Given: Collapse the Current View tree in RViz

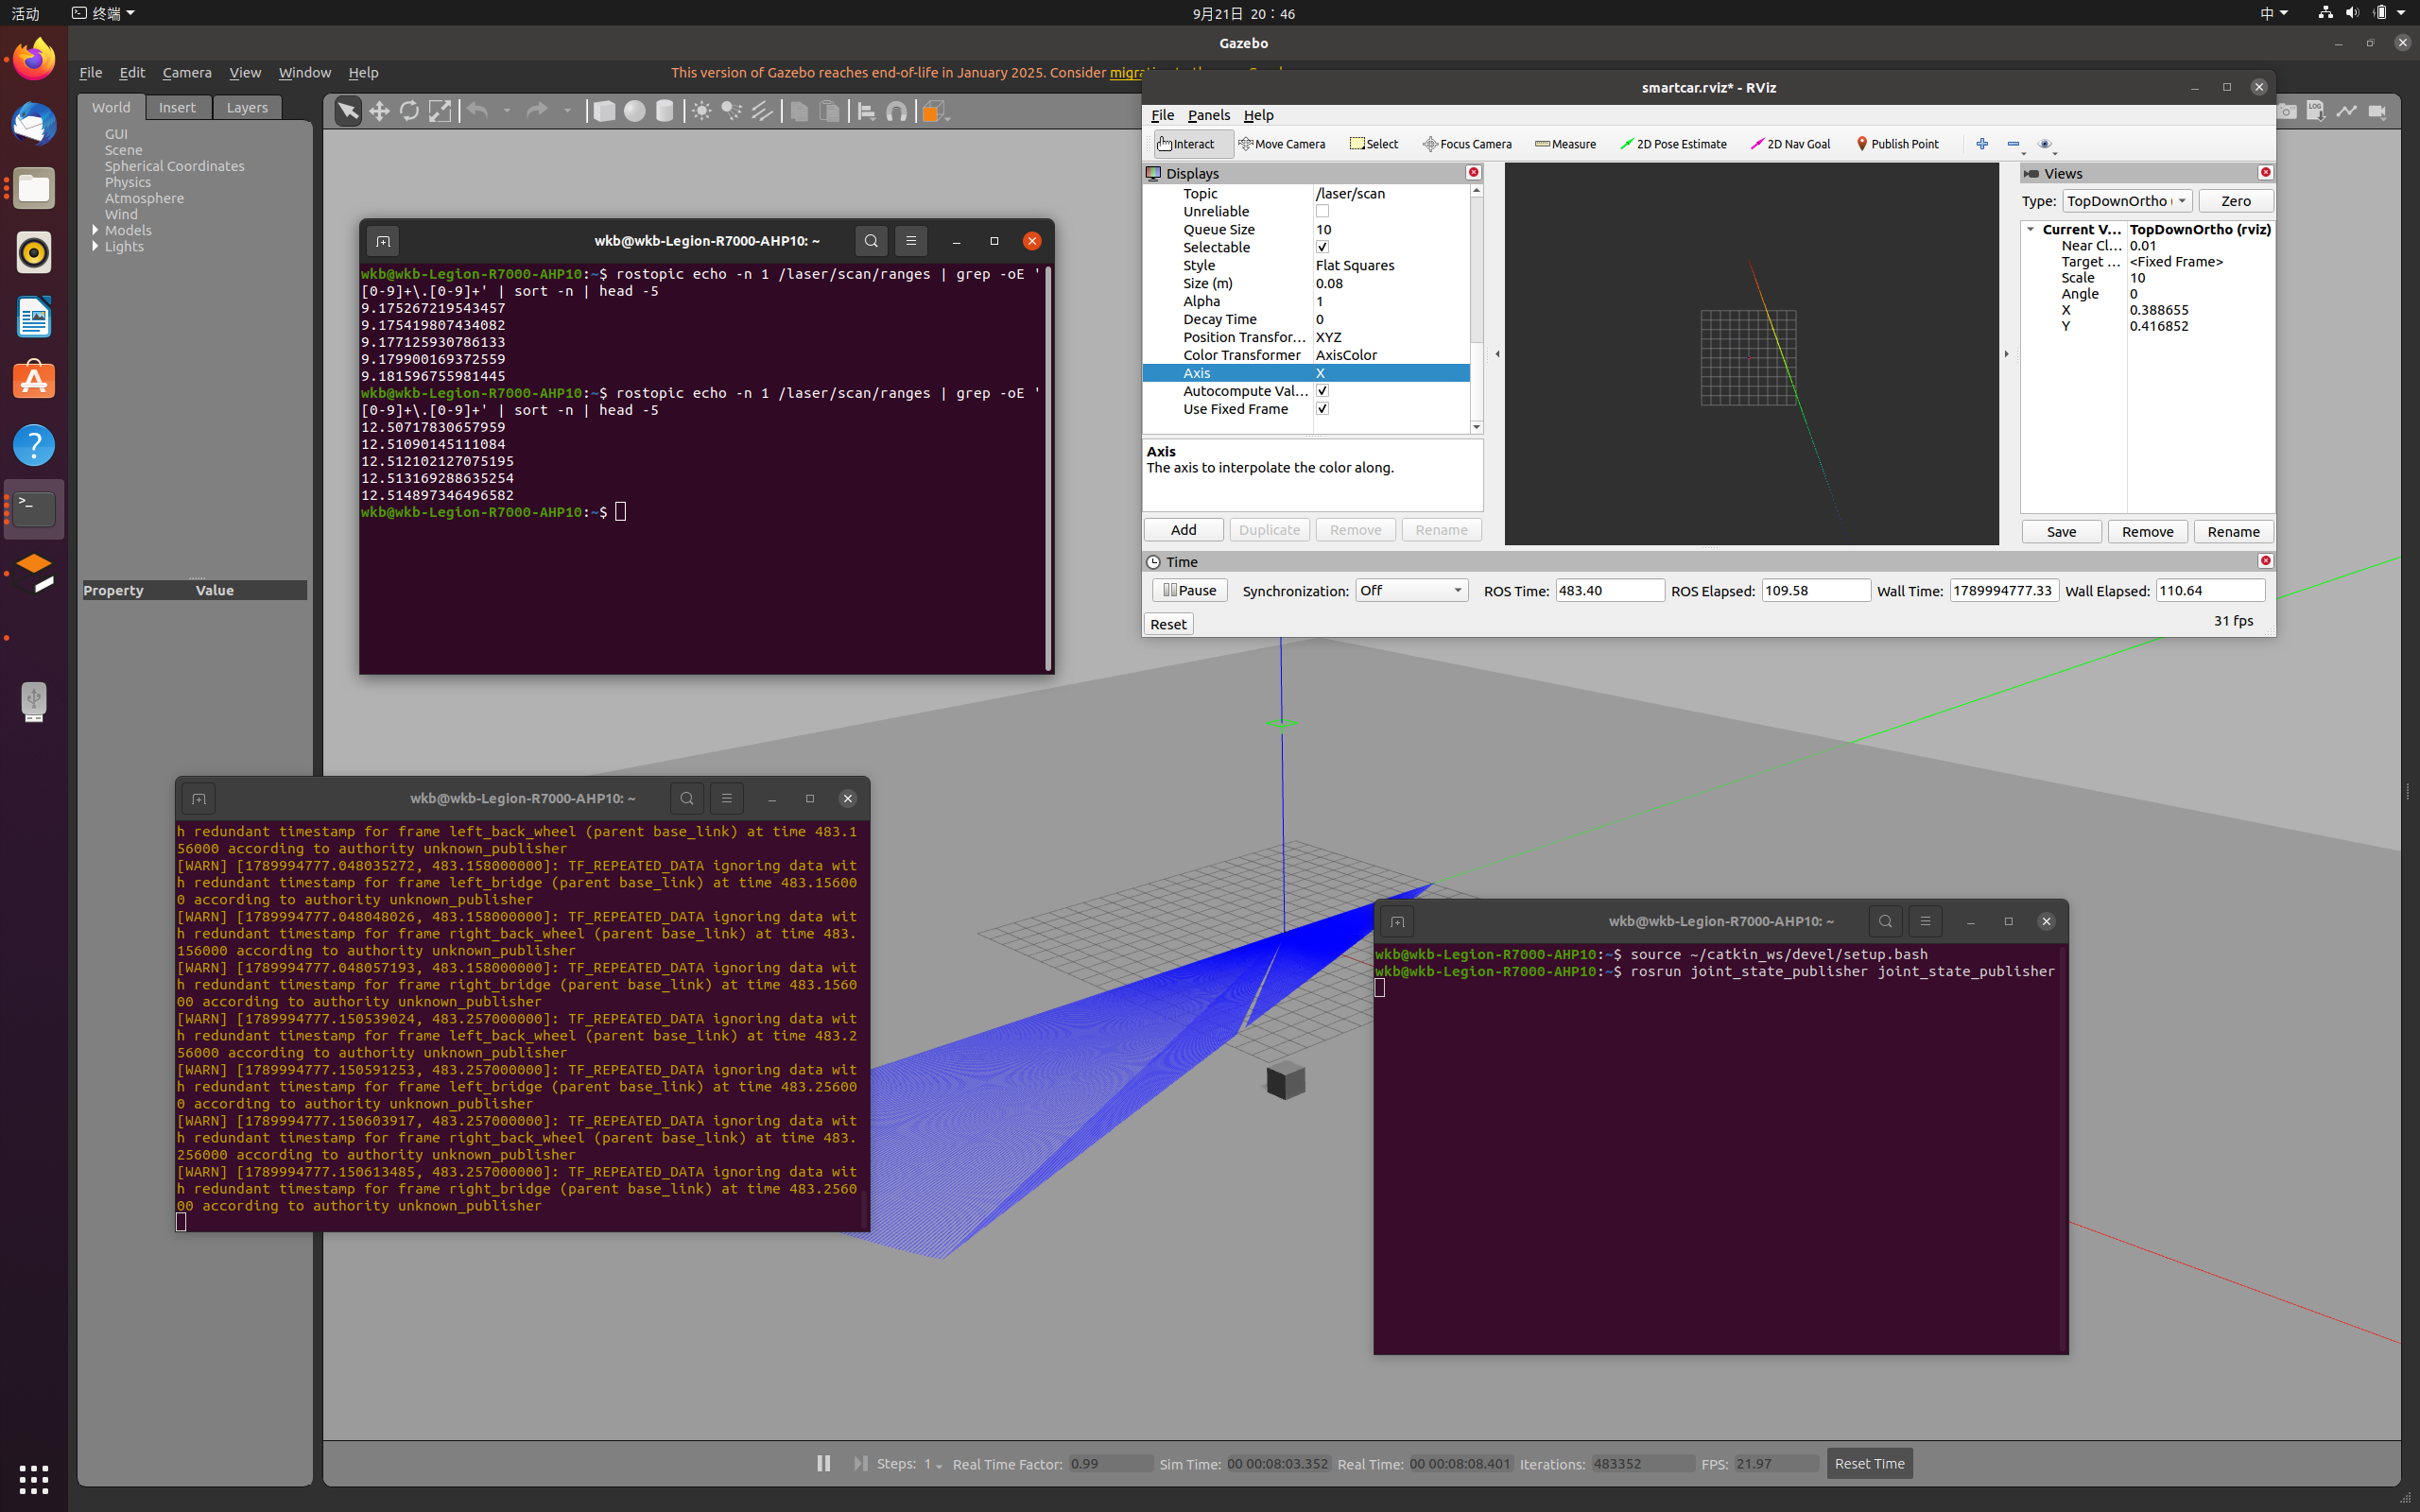Looking at the screenshot, I should coord(2030,229).
